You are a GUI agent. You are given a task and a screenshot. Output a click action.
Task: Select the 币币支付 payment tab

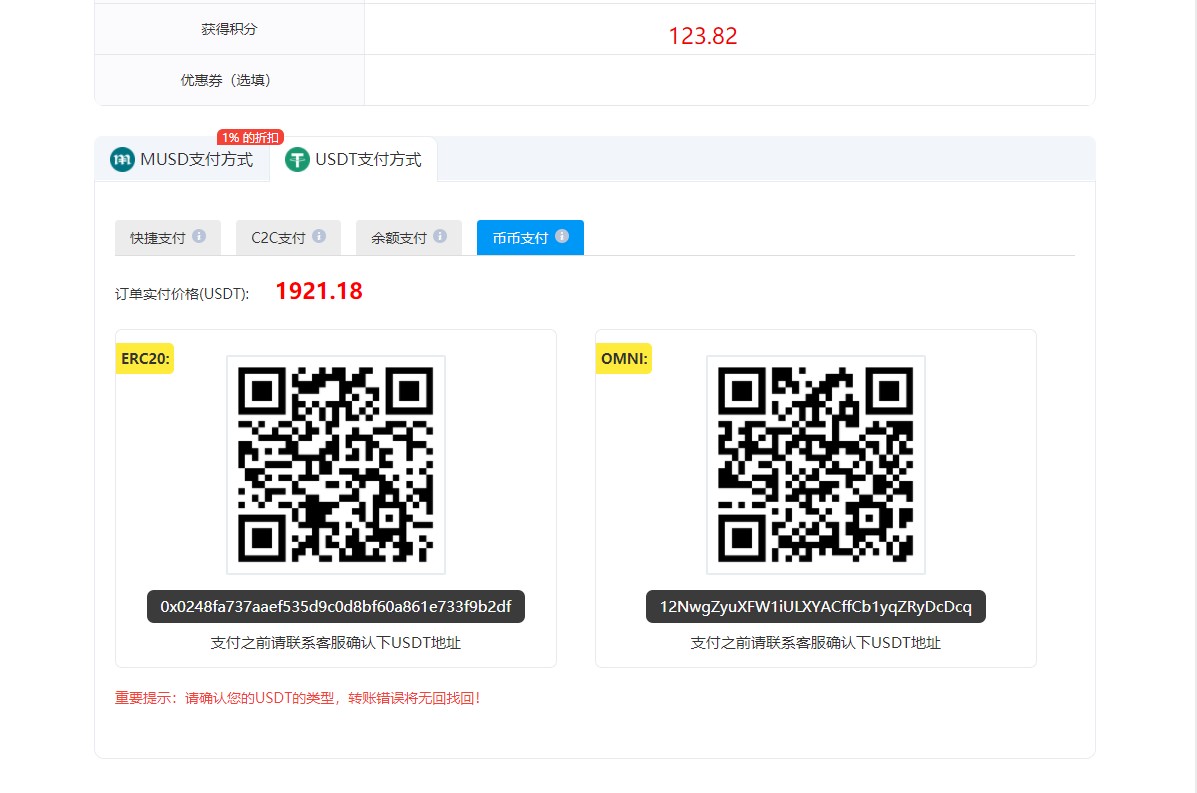click(531, 237)
